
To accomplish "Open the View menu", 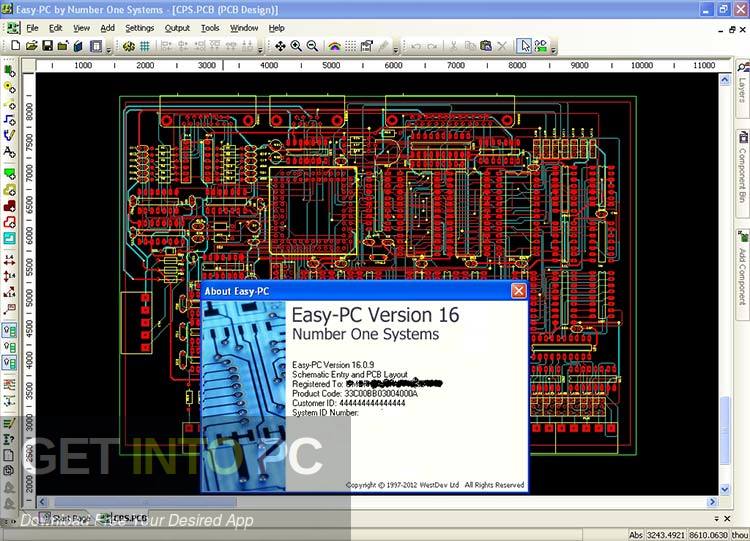I will tap(81, 28).
